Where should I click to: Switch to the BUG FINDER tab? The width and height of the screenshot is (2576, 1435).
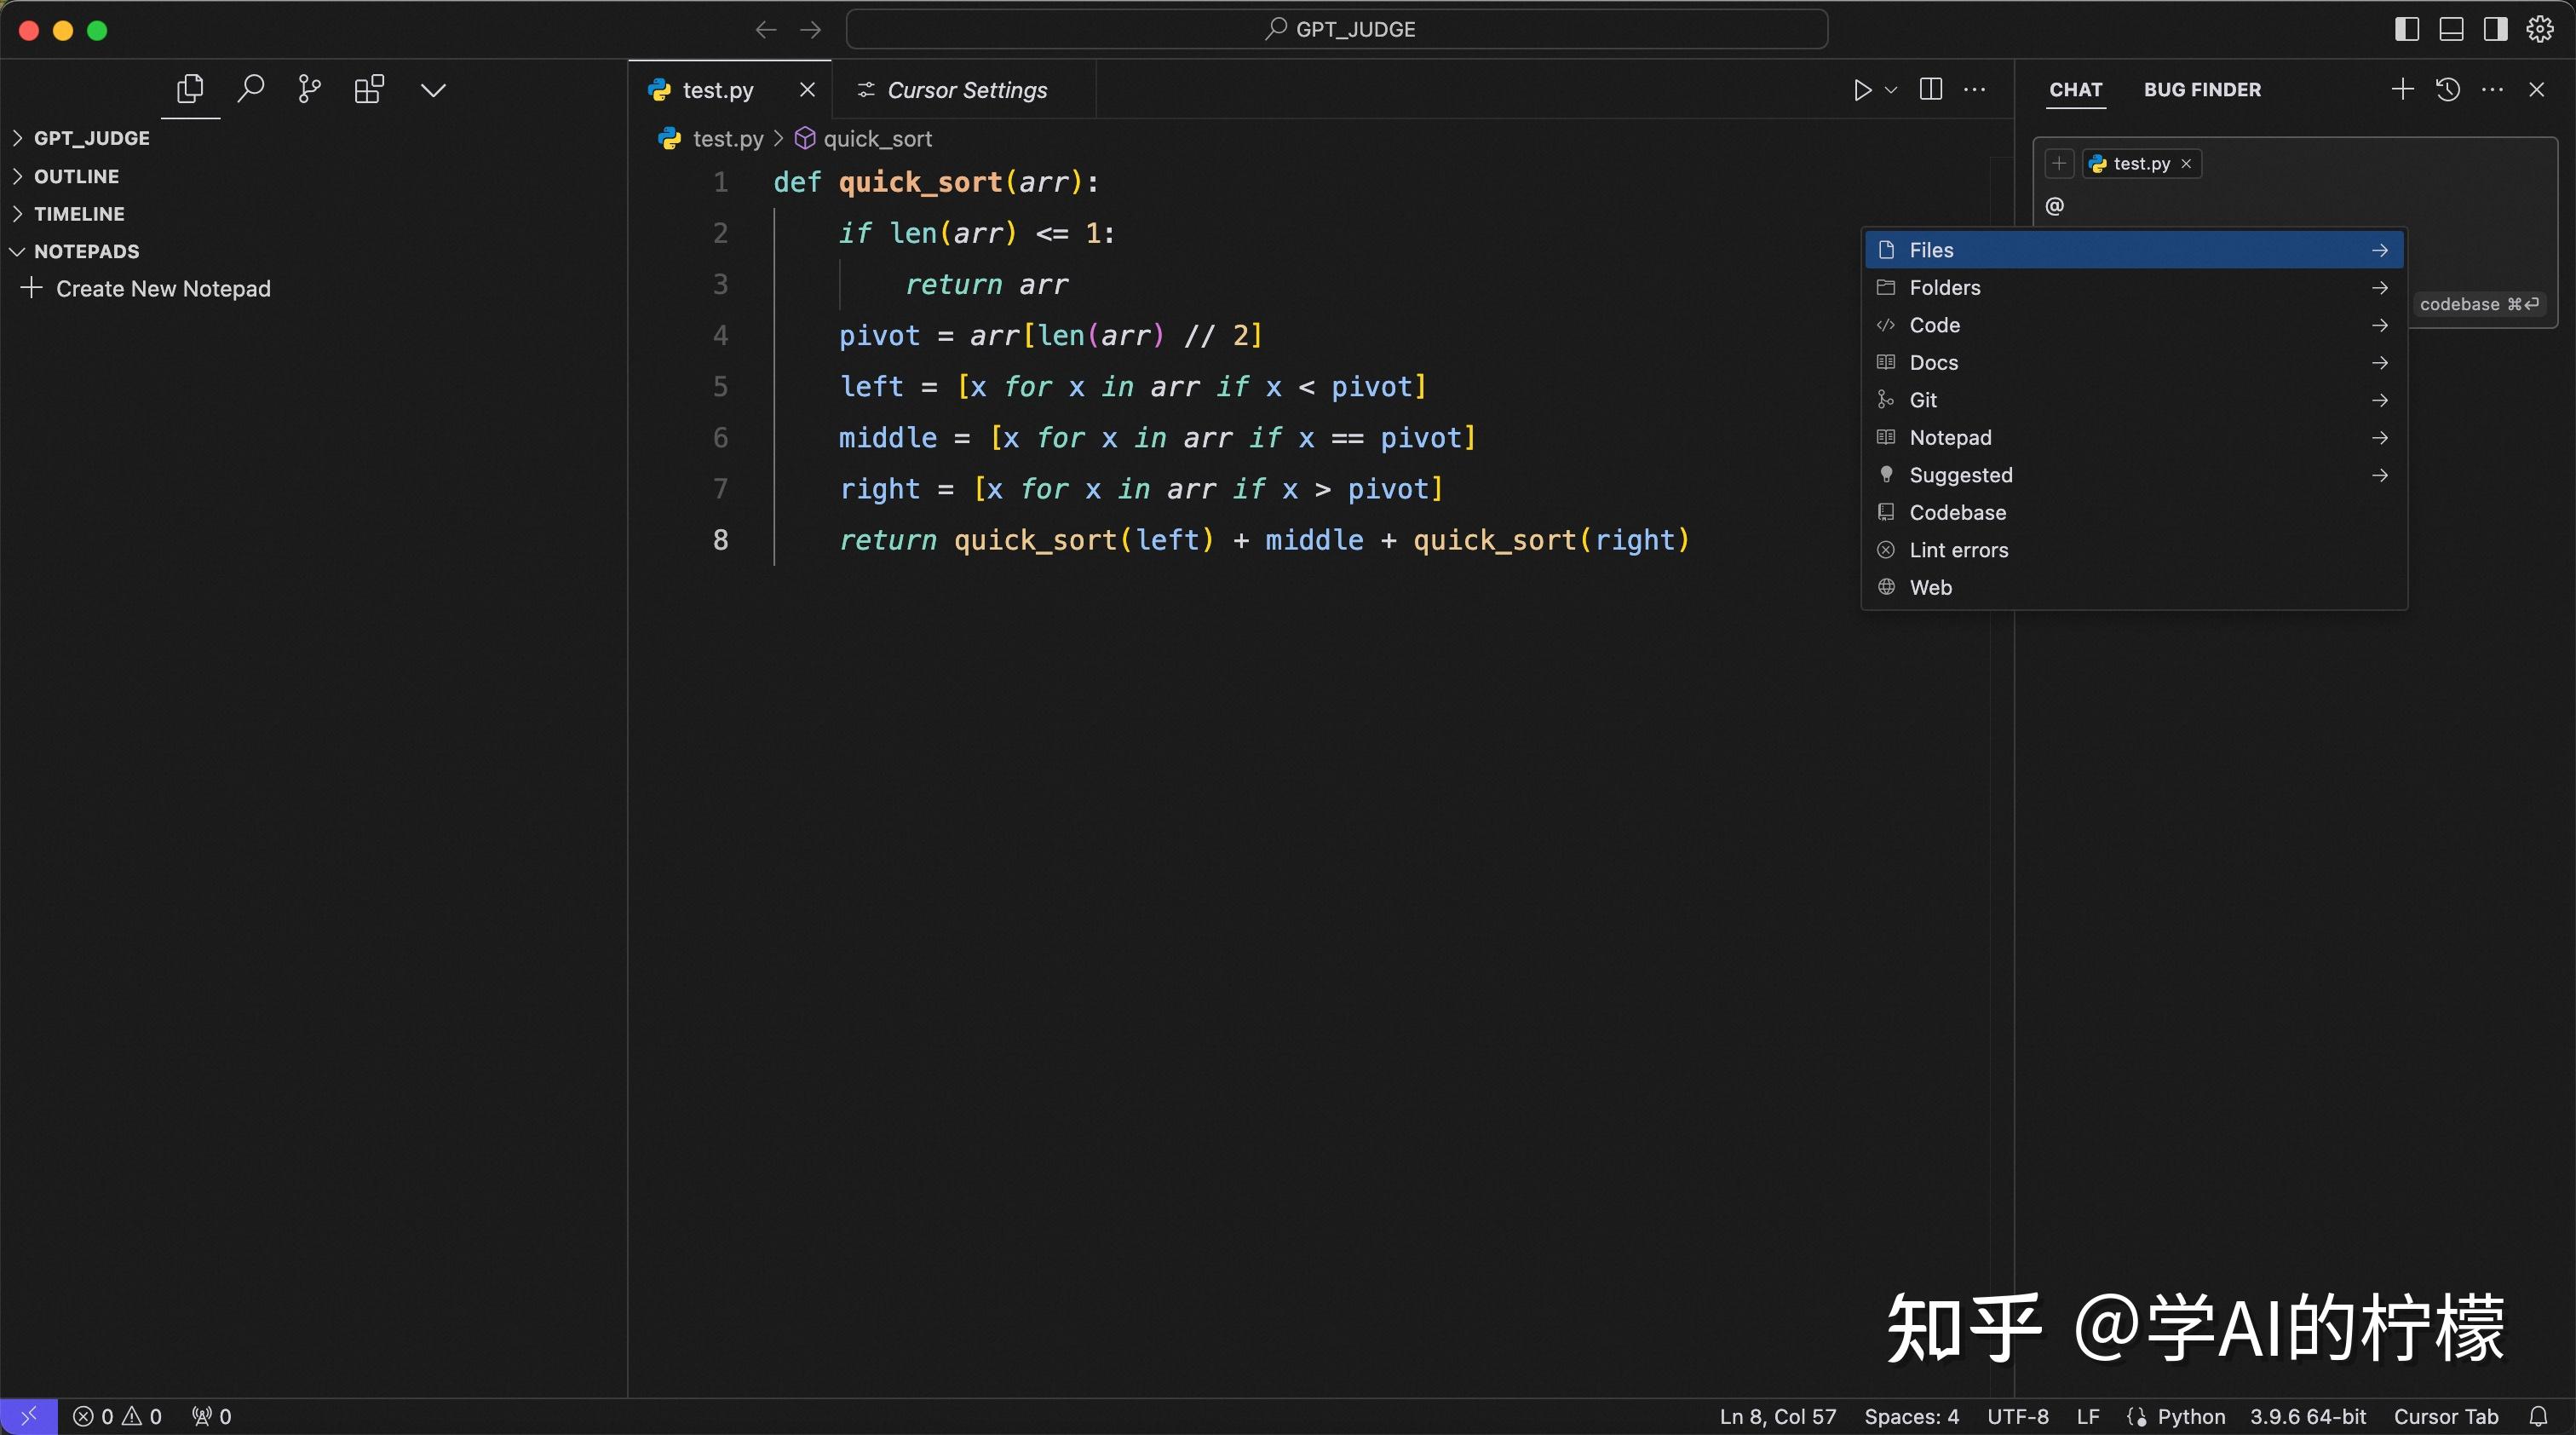point(2202,89)
